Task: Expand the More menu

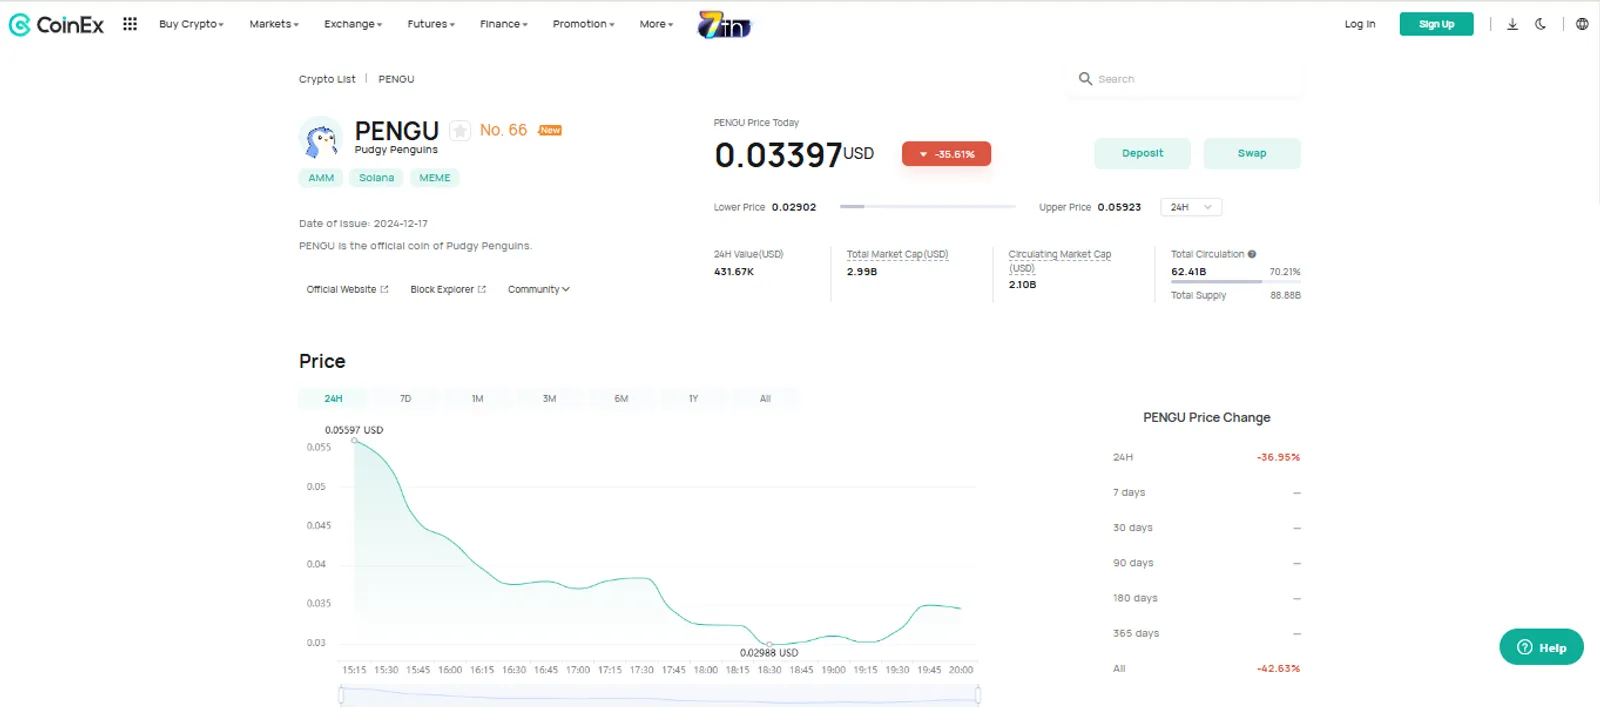Action: click(656, 24)
